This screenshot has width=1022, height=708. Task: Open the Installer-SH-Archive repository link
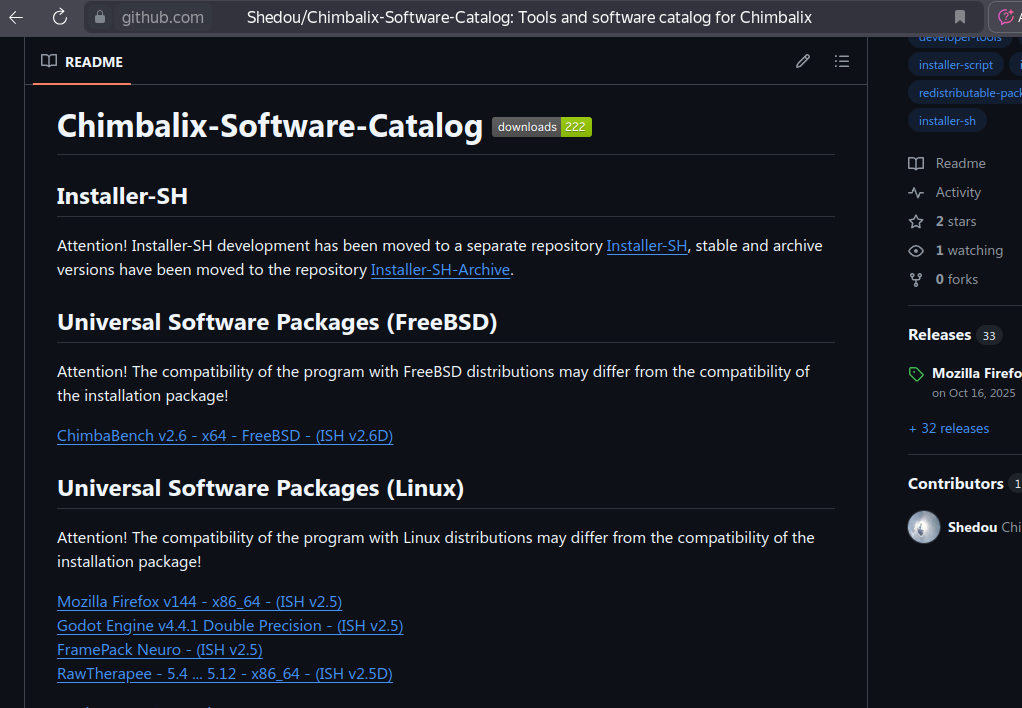coord(440,270)
